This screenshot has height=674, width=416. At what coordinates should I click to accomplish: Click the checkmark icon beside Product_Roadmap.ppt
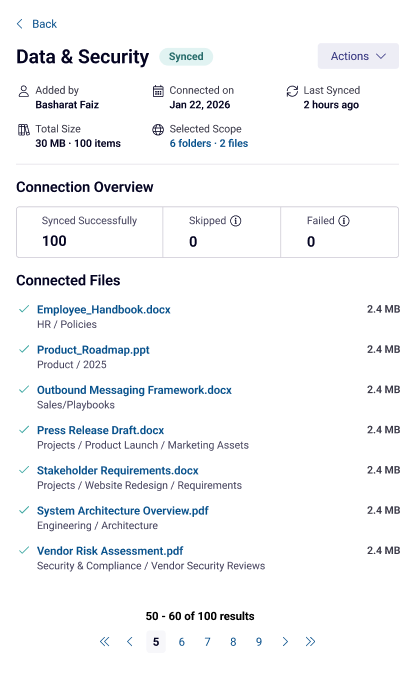(24, 349)
